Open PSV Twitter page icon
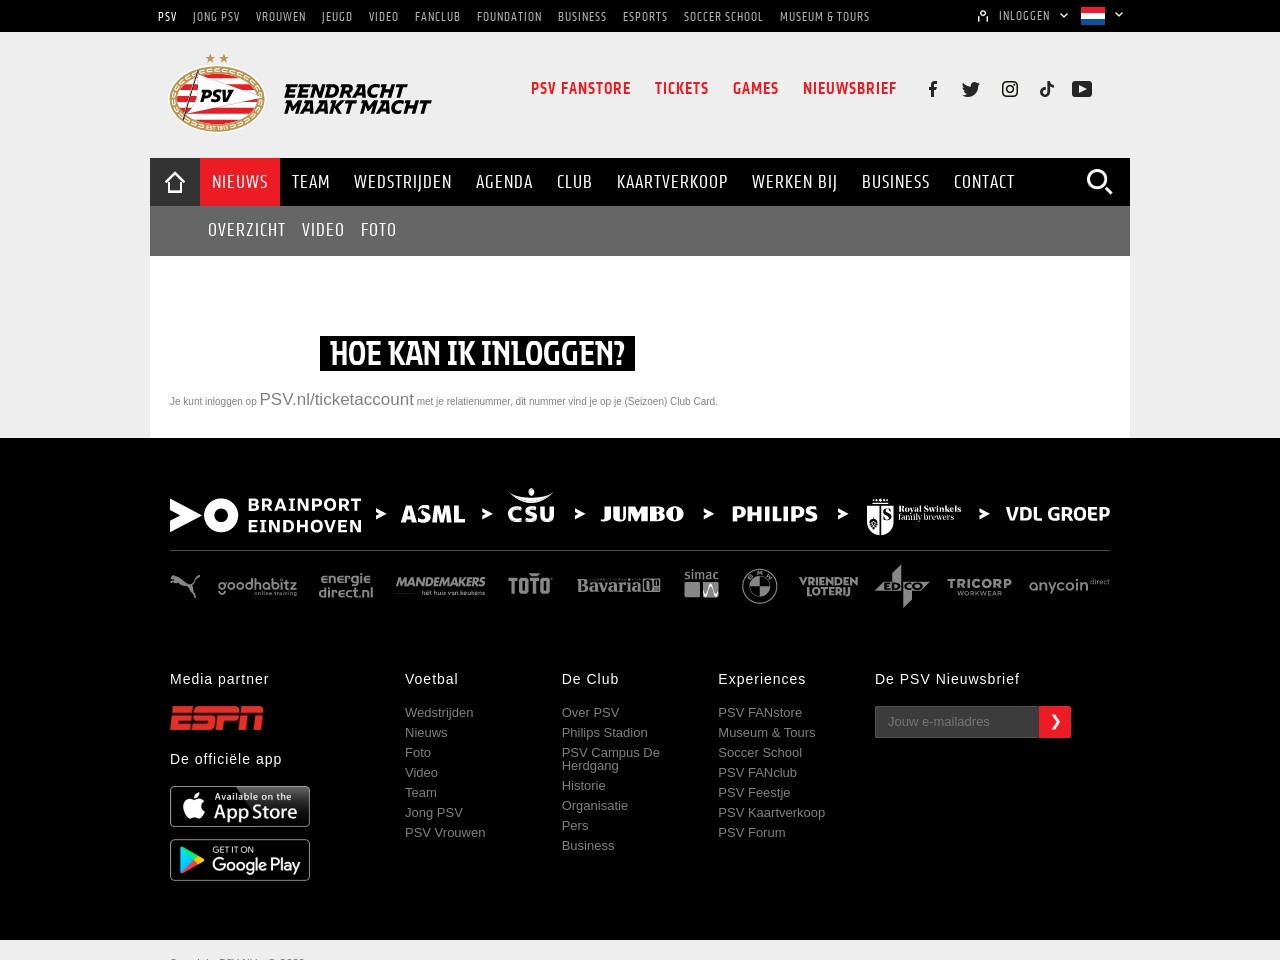This screenshot has width=1280, height=960. tap(971, 89)
